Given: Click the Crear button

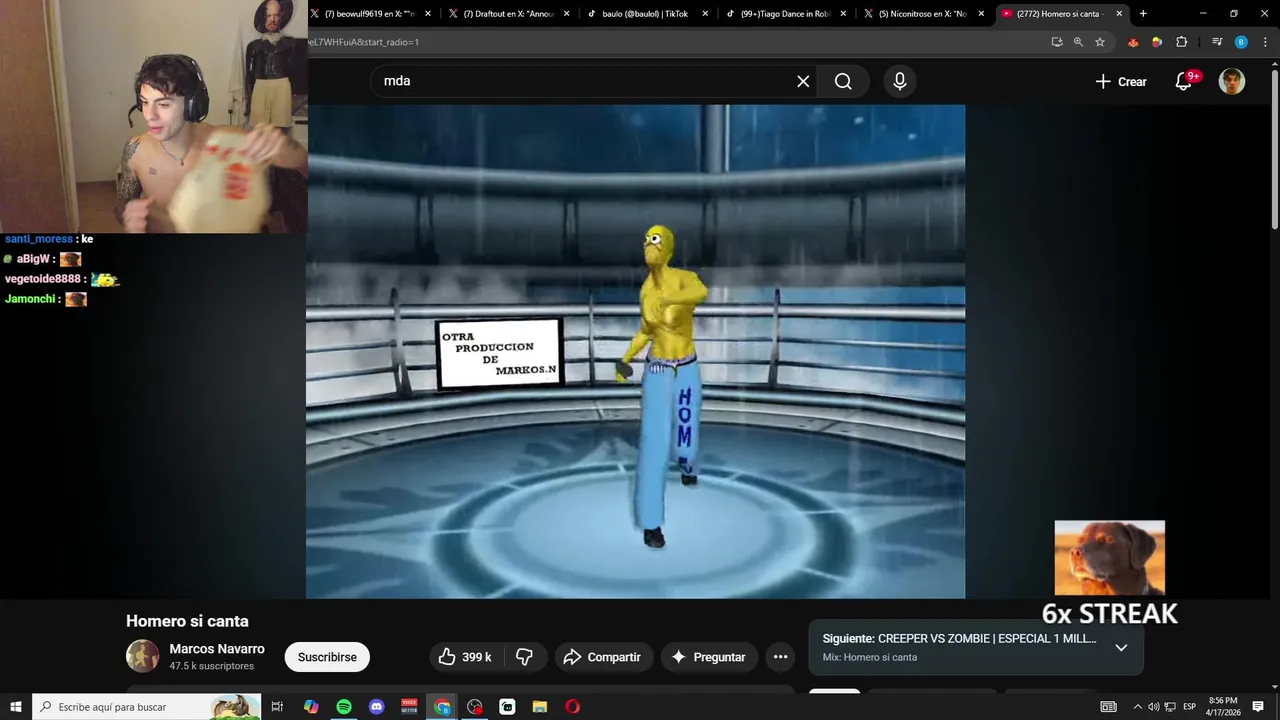Looking at the screenshot, I should click(1121, 82).
